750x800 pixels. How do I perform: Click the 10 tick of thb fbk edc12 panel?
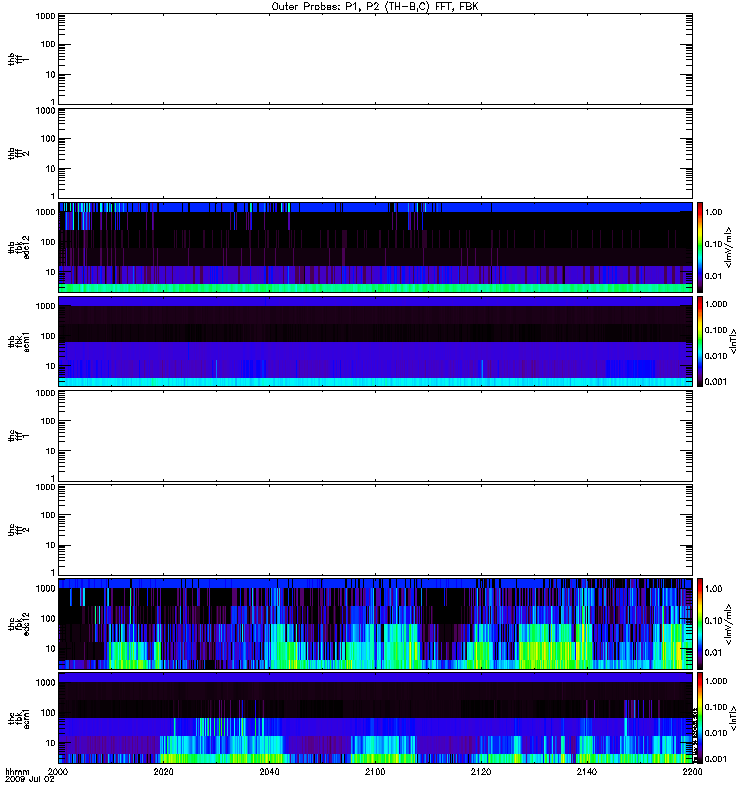pos(50,272)
